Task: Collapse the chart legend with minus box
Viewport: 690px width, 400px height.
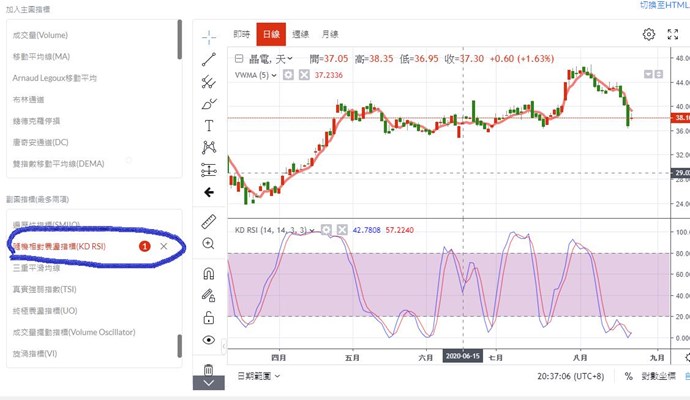Action: point(239,58)
